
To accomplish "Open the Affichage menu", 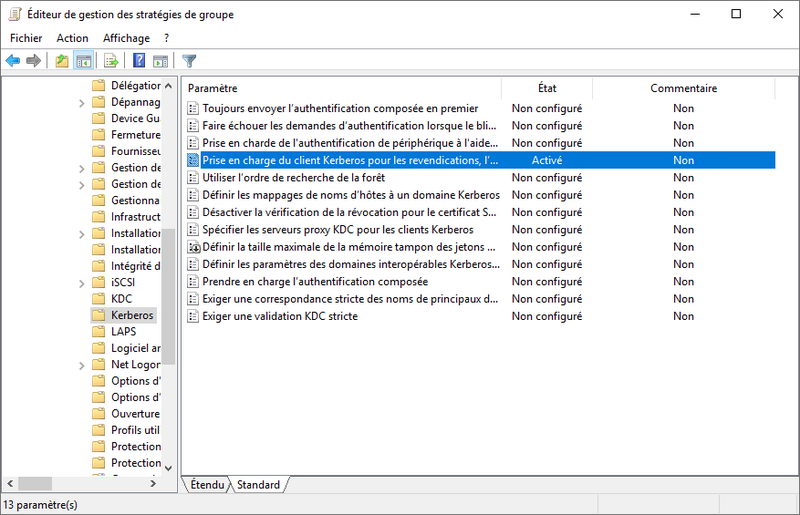I will click(126, 38).
